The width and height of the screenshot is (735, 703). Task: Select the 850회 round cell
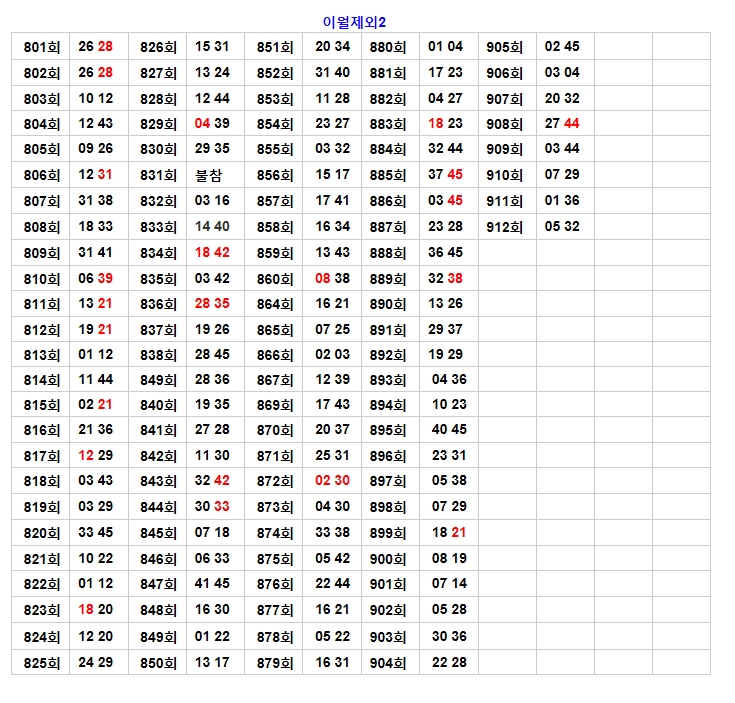158,663
